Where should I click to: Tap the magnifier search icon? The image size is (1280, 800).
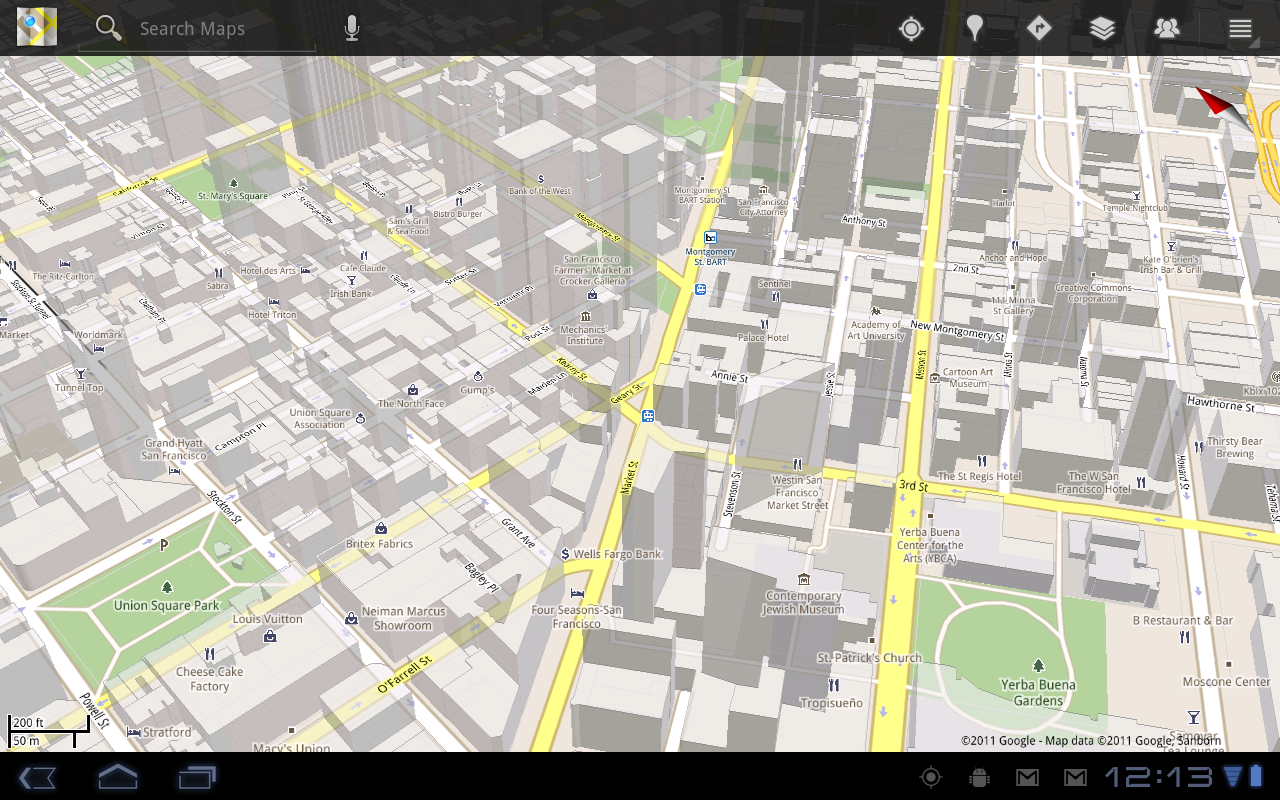click(x=108, y=28)
